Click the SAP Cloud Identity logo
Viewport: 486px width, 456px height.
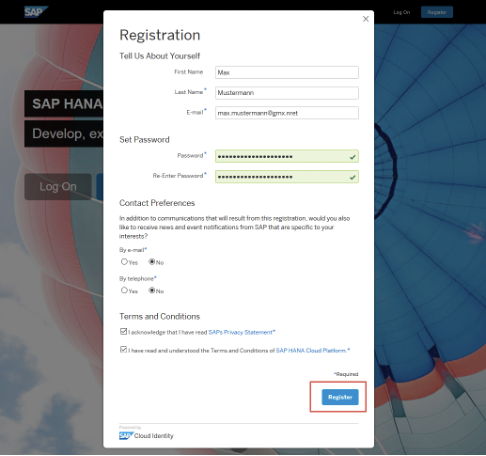click(146, 435)
